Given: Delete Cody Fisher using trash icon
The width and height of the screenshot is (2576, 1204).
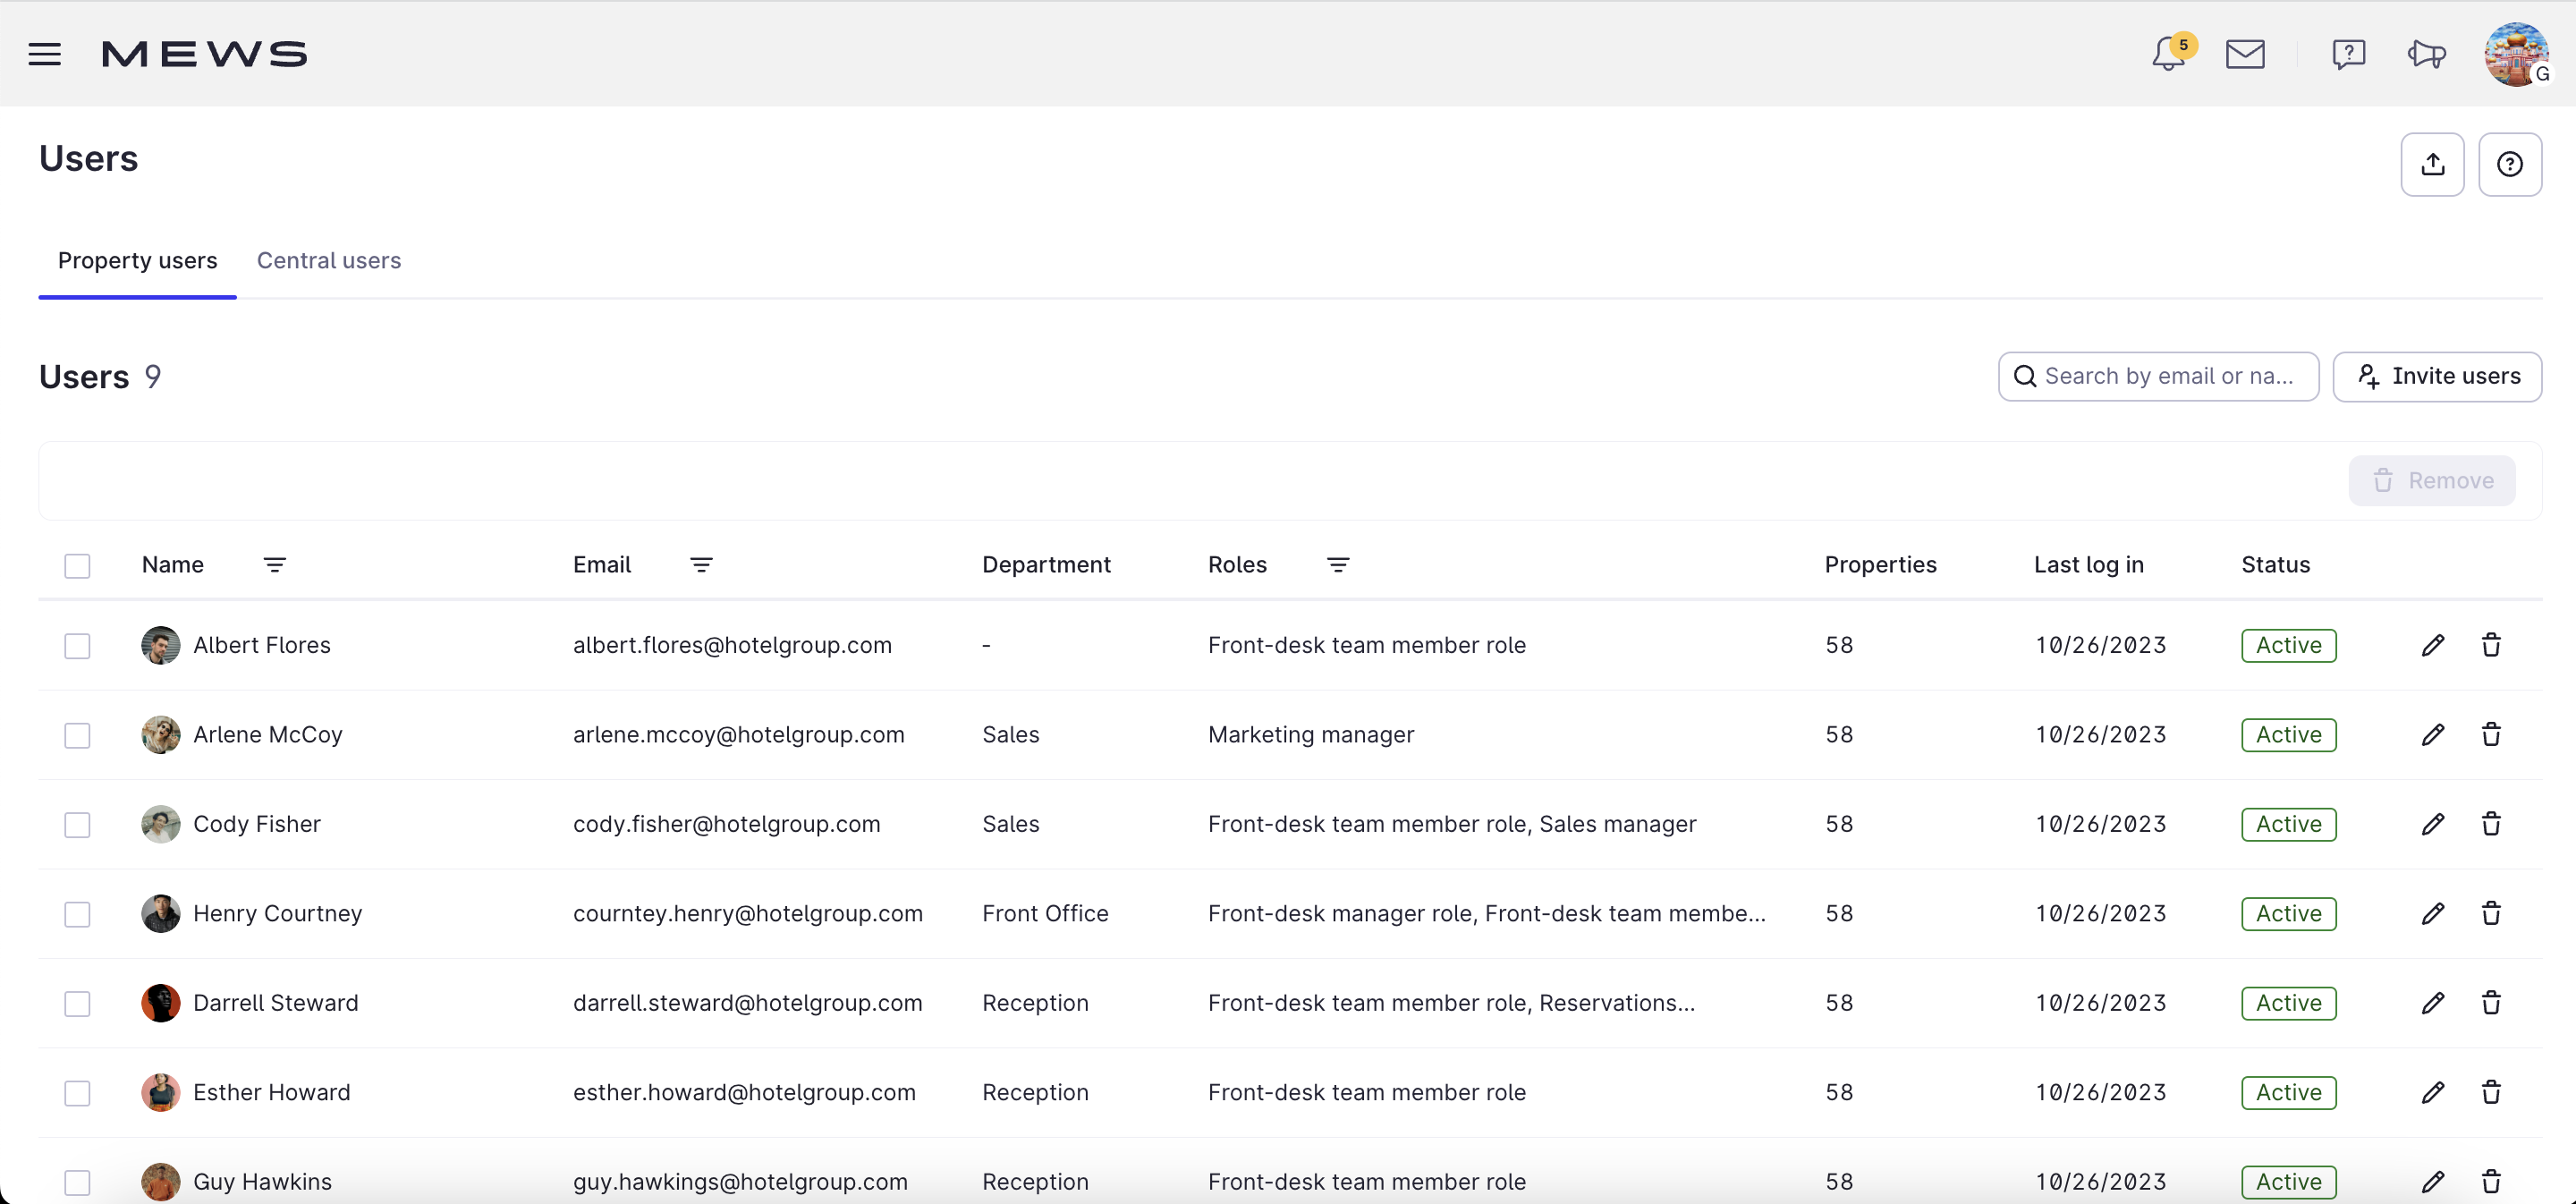Looking at the screenshot, I should [x=2491, y=824].
